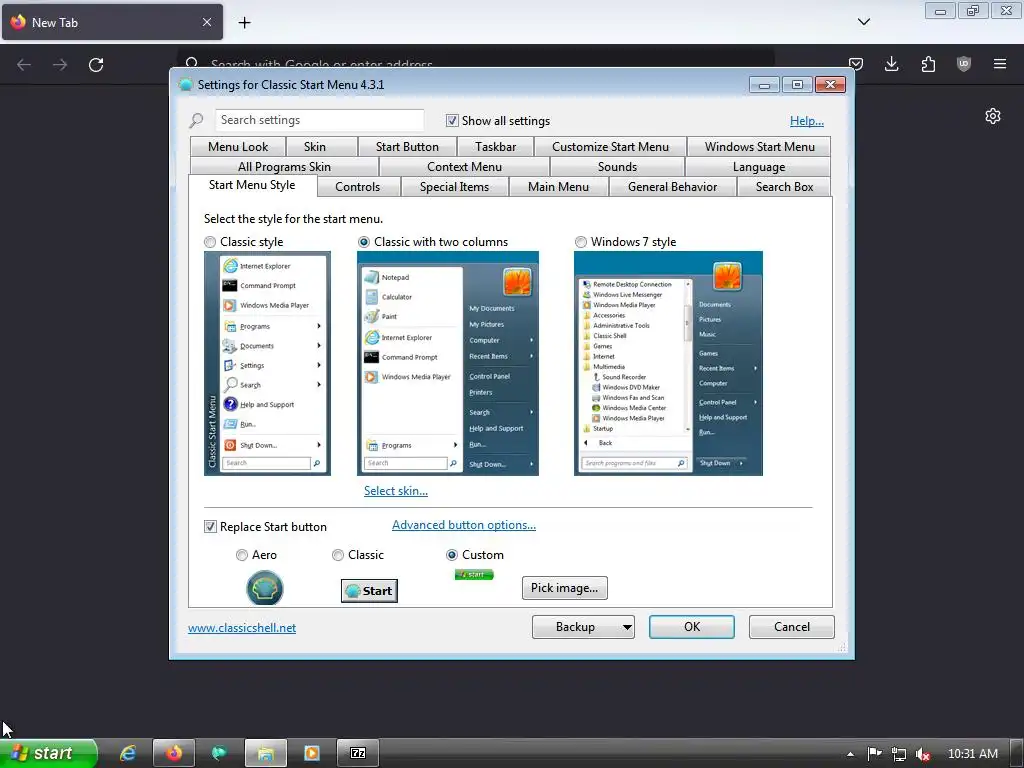Choose the Aero start button option
This screenshot has width=1024, height=768.
[x=242, y=555]
